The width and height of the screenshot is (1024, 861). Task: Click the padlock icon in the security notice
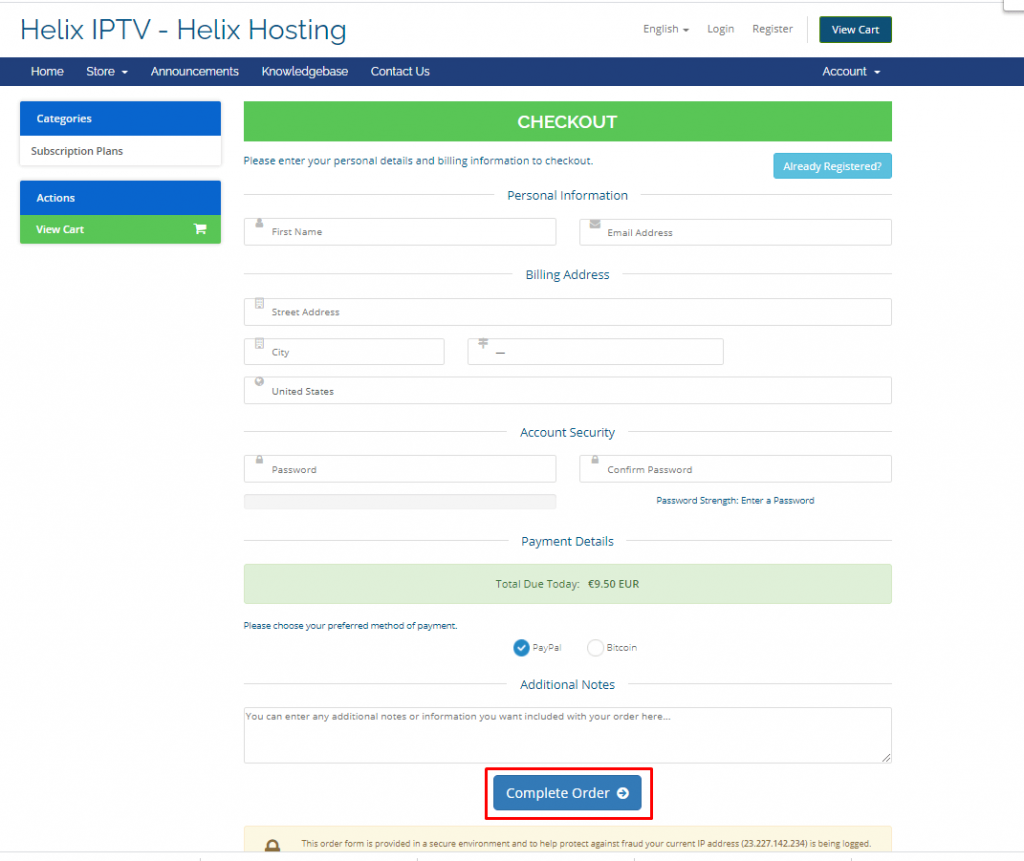[x=272, y=845]
